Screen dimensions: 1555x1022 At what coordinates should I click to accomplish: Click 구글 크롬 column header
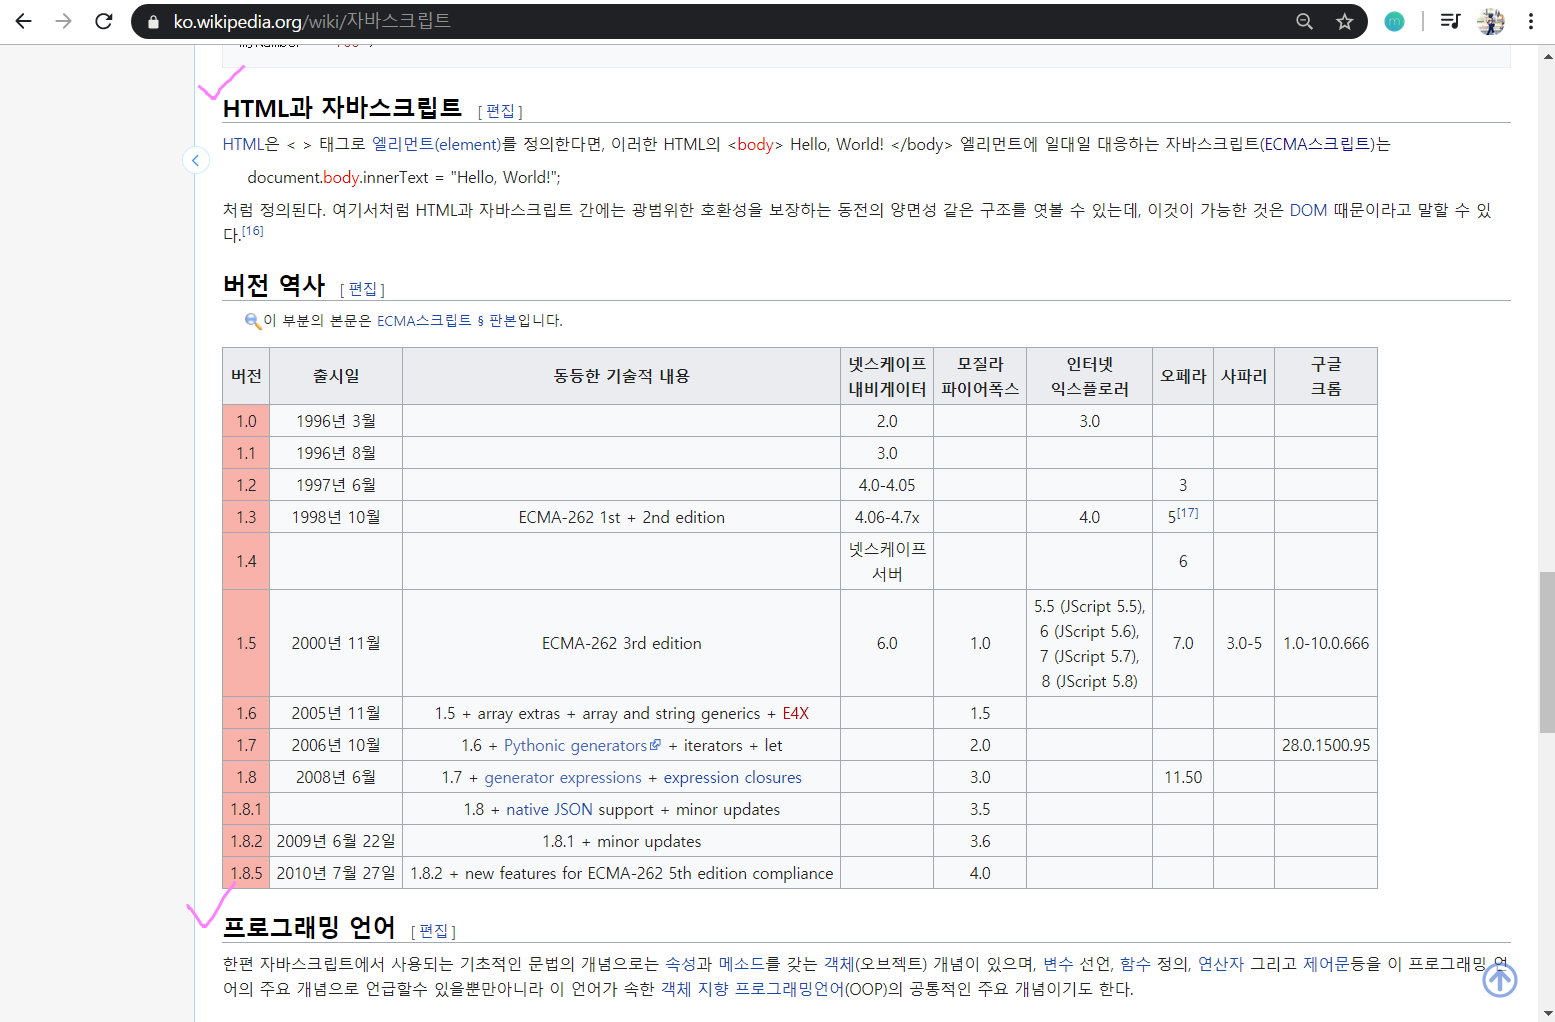(1326, 376)
